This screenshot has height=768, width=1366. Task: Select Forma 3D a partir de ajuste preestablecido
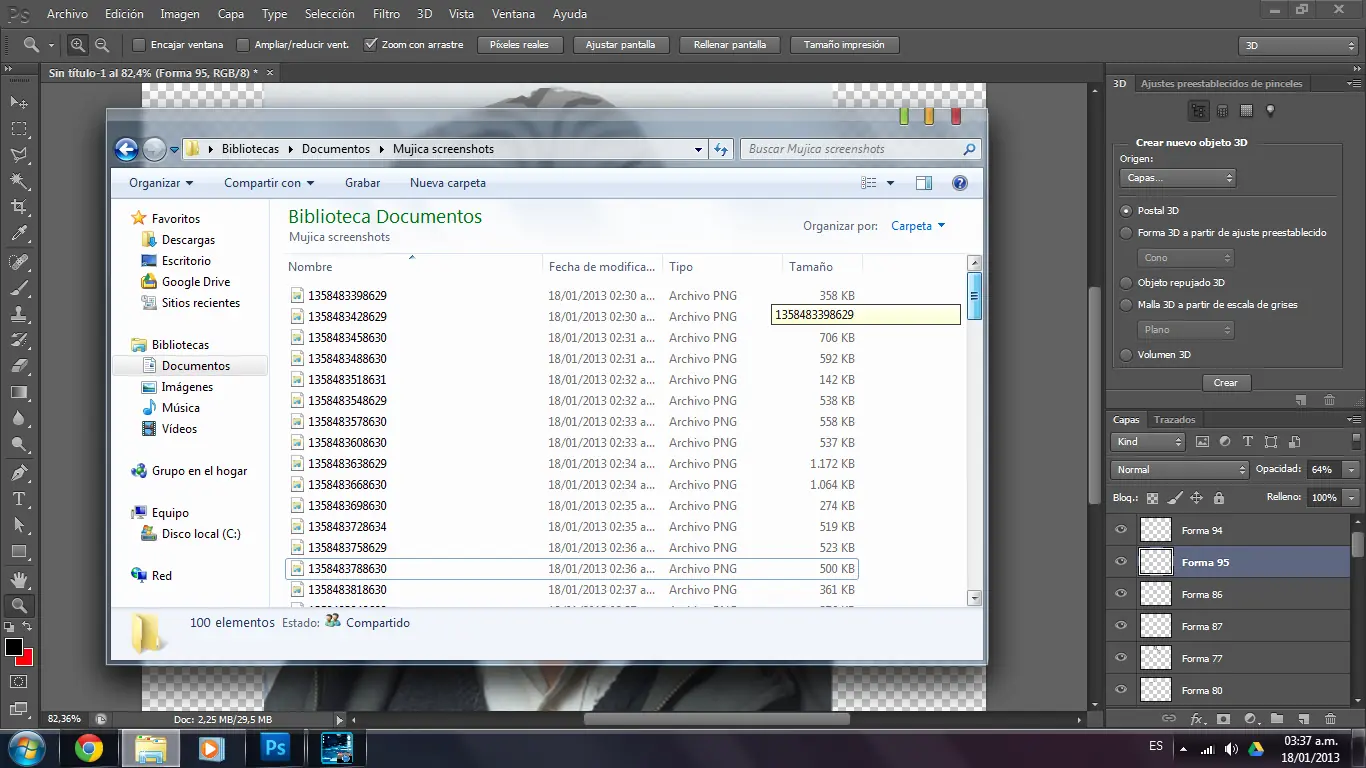tap(1127, 233)
